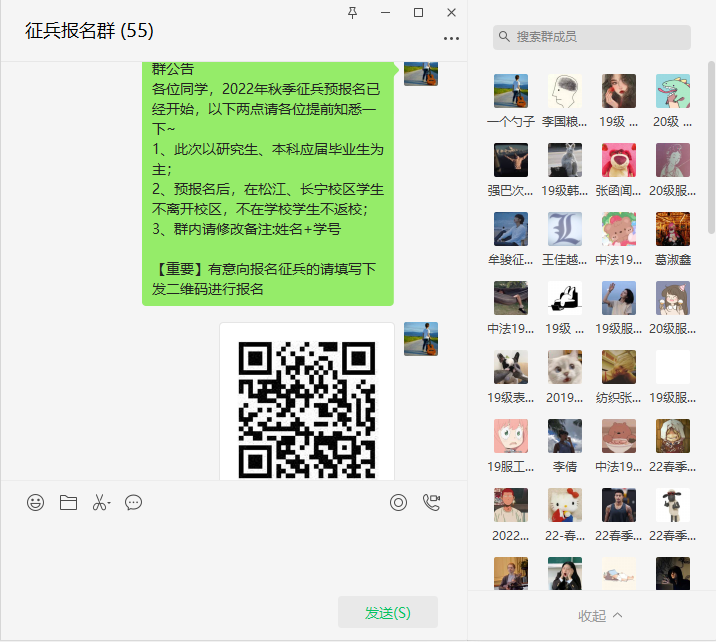Maximize the chat window

(x=418, y=12)
